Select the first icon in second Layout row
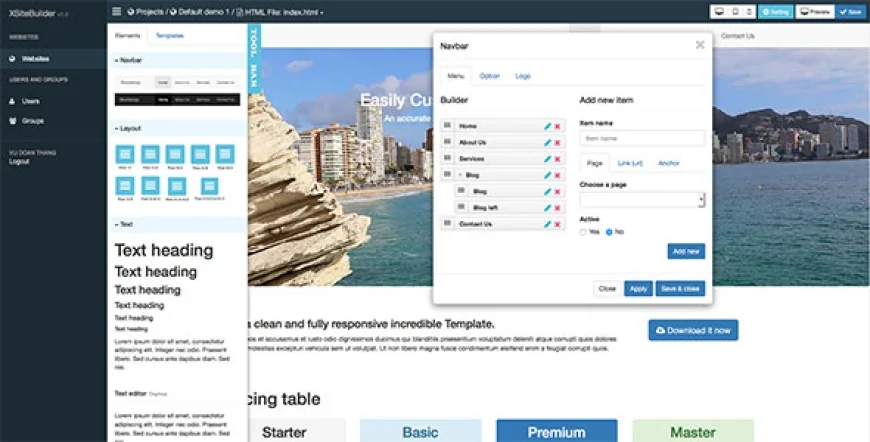870x442 pixels. [125, 186]
